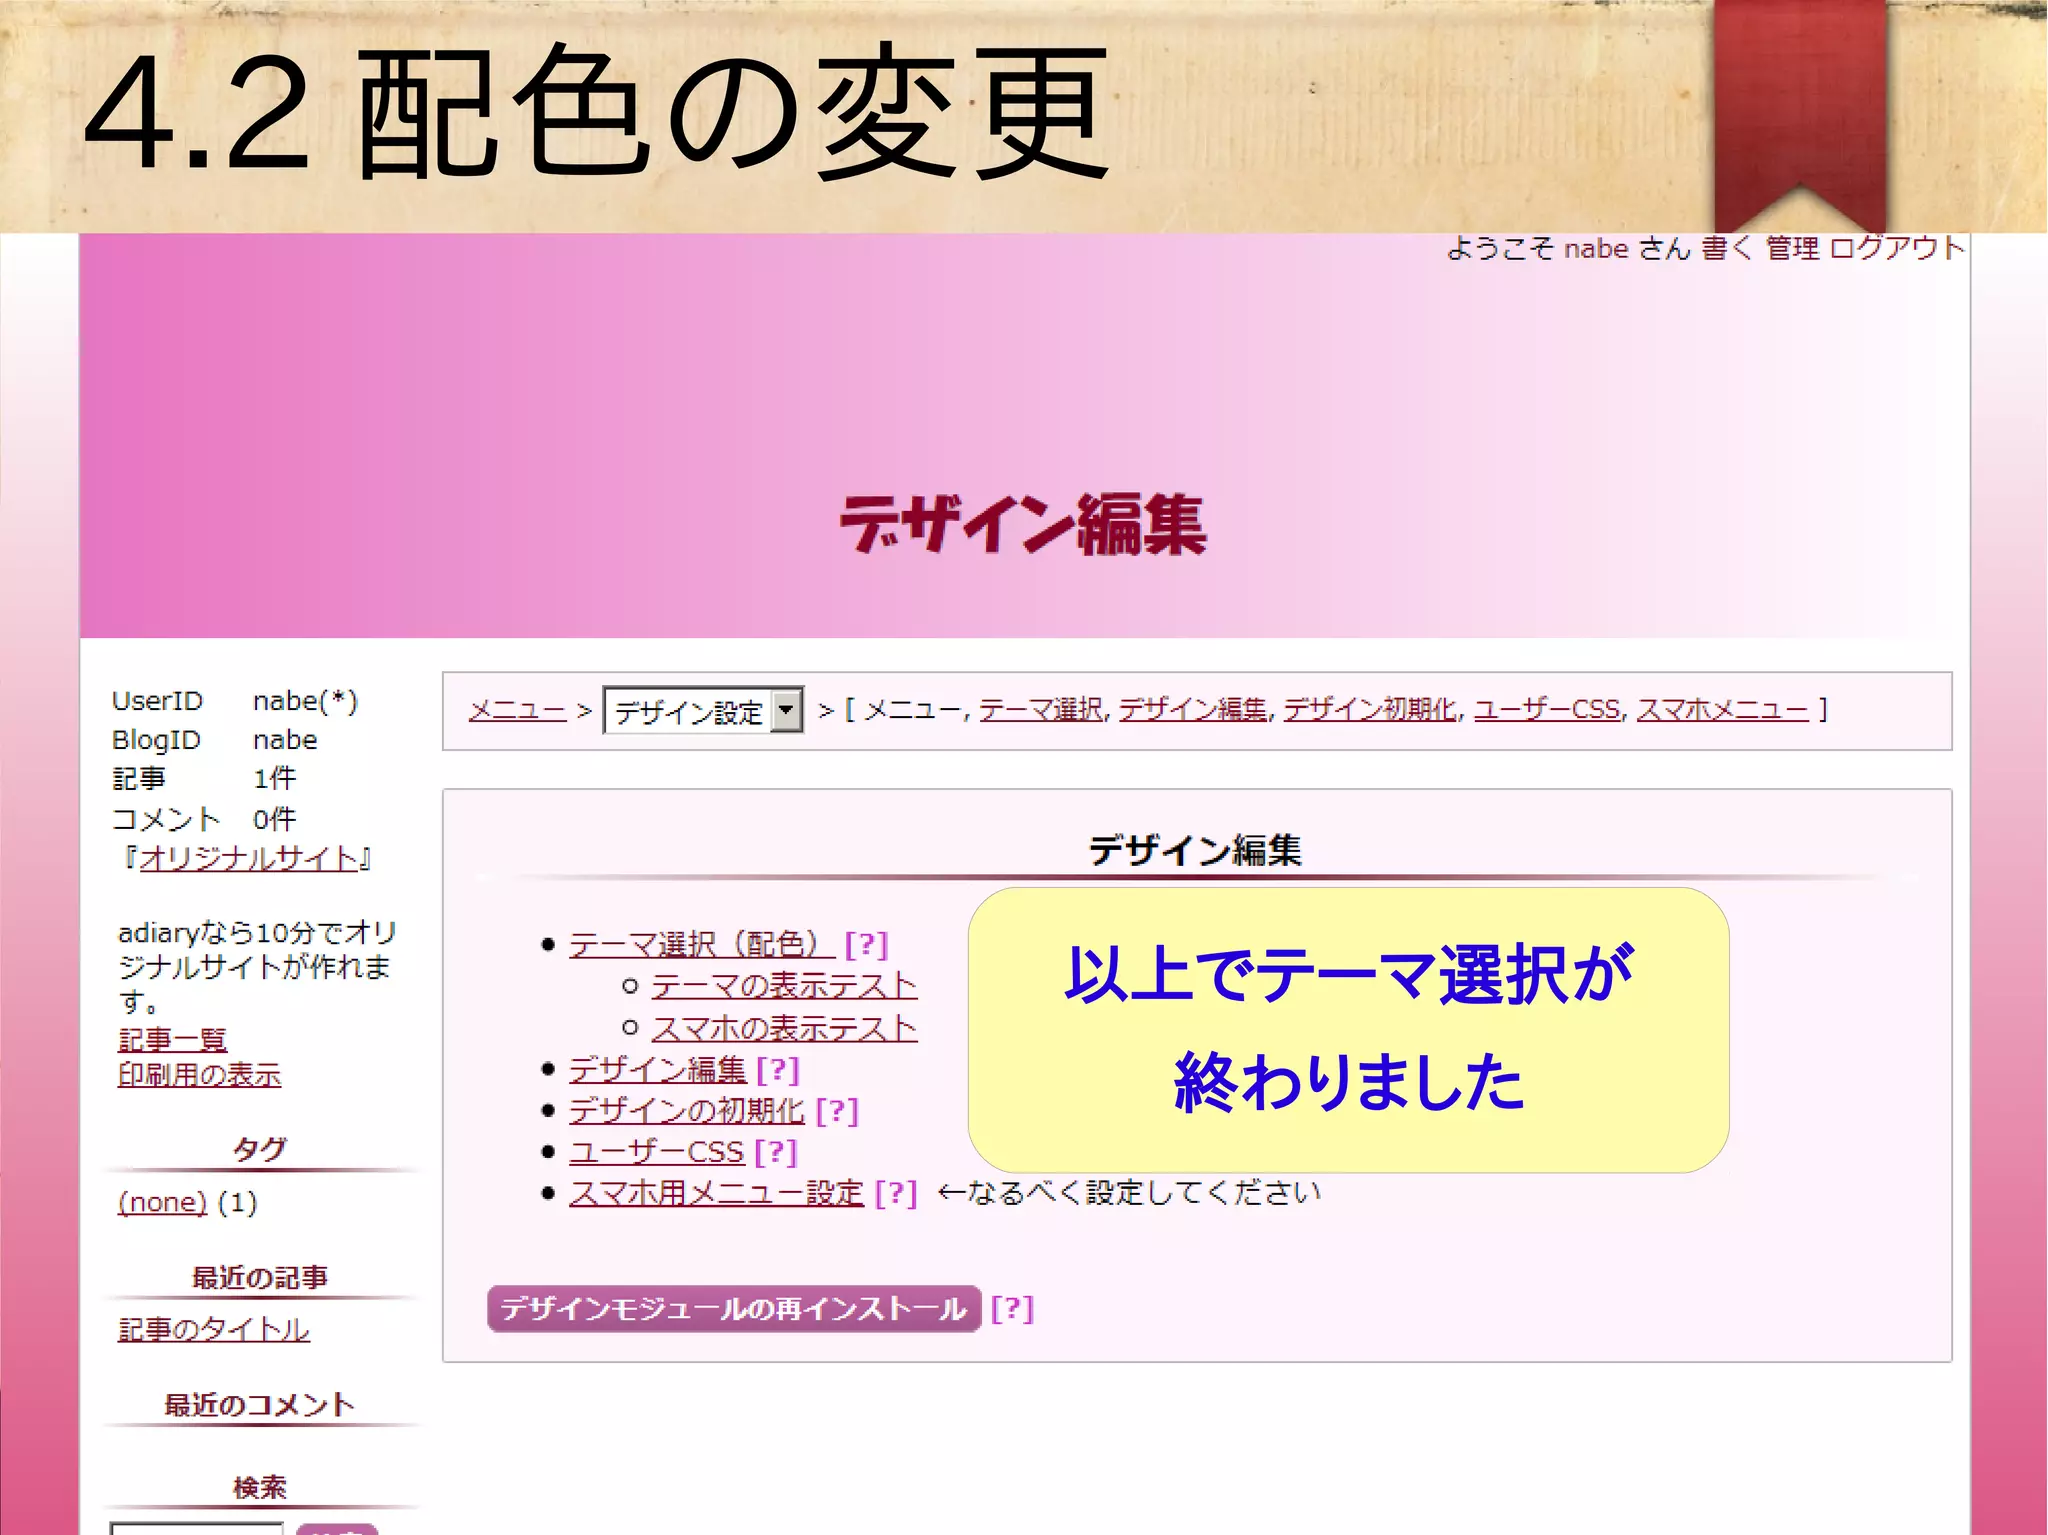Open テーマ選択（配色） link in list
2048x1535 pixels.
(x=700, y=944)
